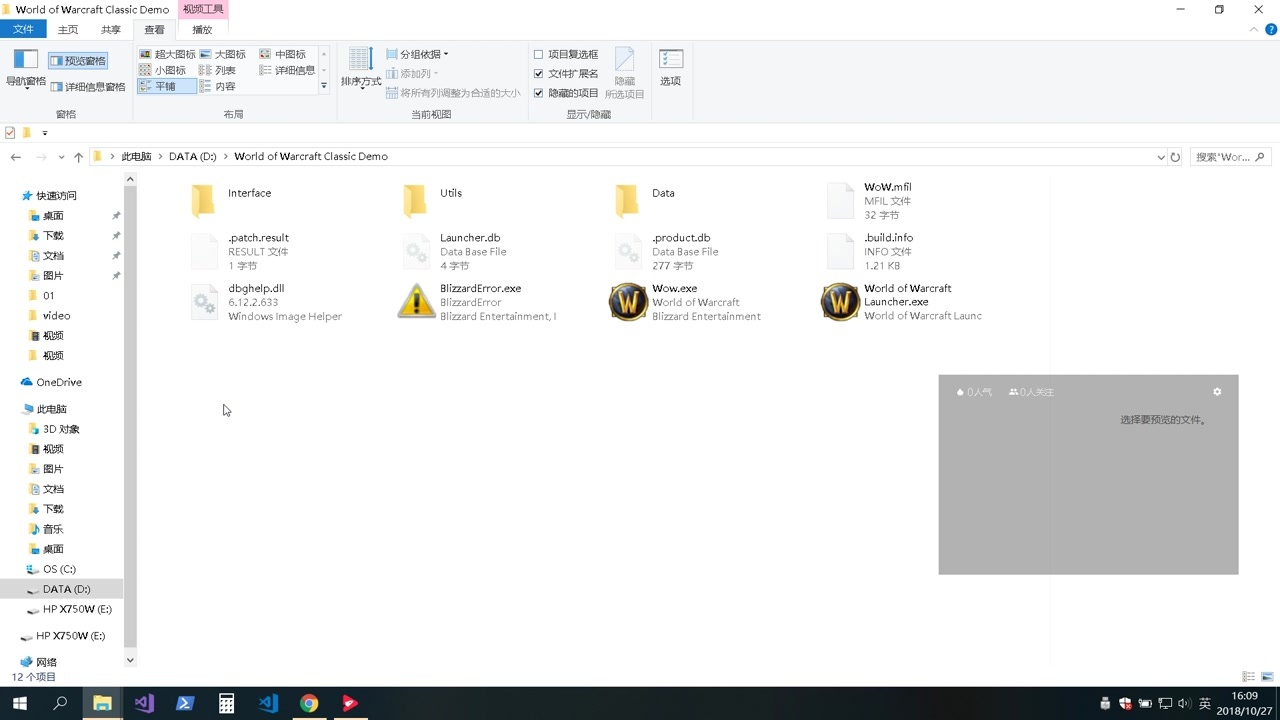Select the dbghelp.dll file
This screenshot has height=720, width=1280.
click(x=266, y=302)
